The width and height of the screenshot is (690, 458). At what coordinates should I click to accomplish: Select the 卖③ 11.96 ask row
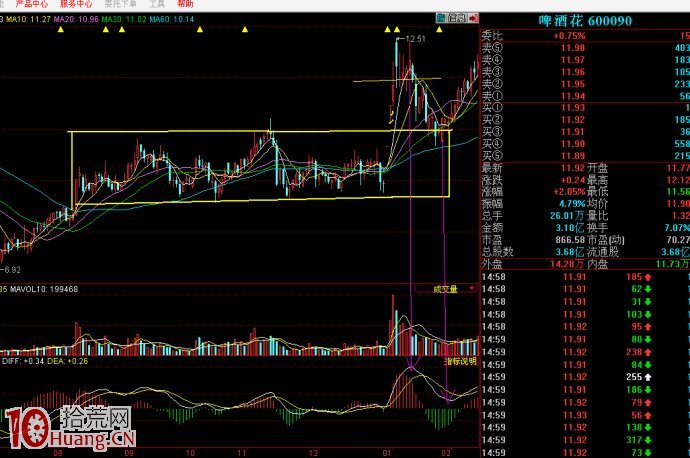[585, 72]
